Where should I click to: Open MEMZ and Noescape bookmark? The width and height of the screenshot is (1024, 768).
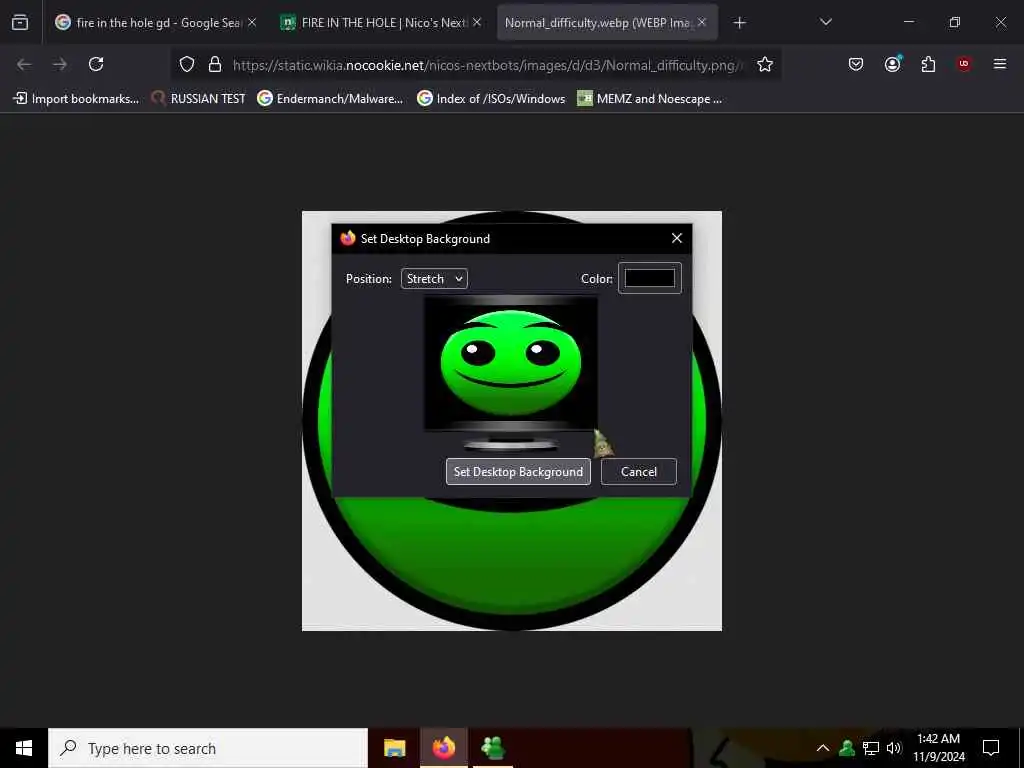tap(650, 99)
